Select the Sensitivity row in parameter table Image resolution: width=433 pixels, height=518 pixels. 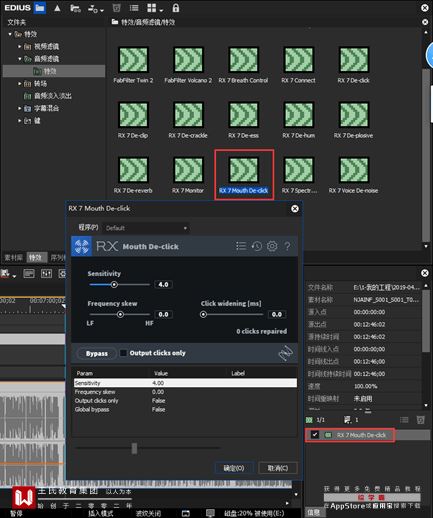point(185,383)
